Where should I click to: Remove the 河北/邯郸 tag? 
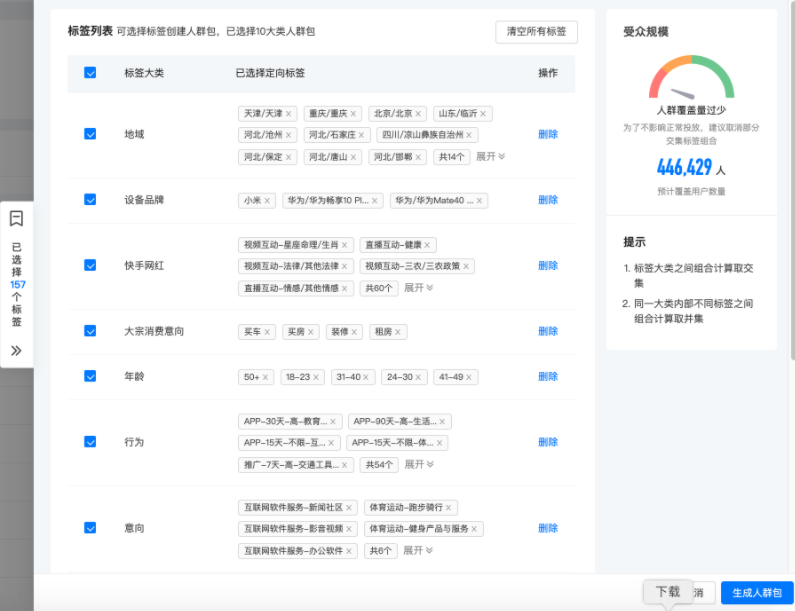418,157
